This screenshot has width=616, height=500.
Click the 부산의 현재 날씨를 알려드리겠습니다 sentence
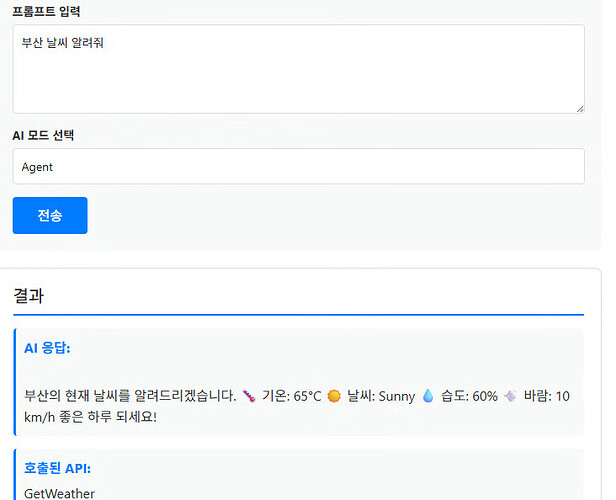tap(128, 396)
